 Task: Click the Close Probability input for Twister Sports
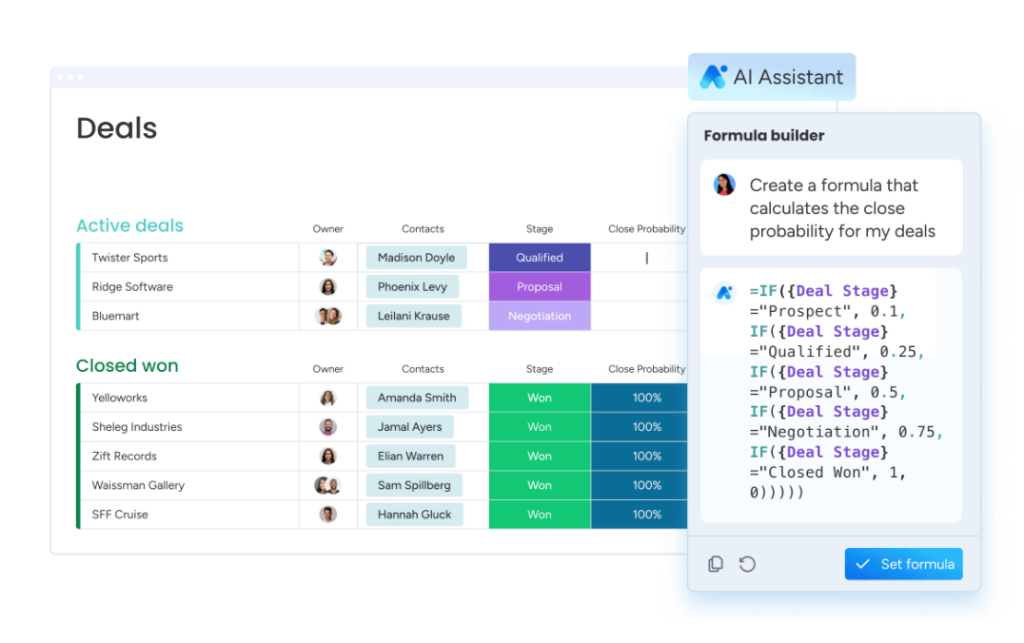click(x=645, y=257)
